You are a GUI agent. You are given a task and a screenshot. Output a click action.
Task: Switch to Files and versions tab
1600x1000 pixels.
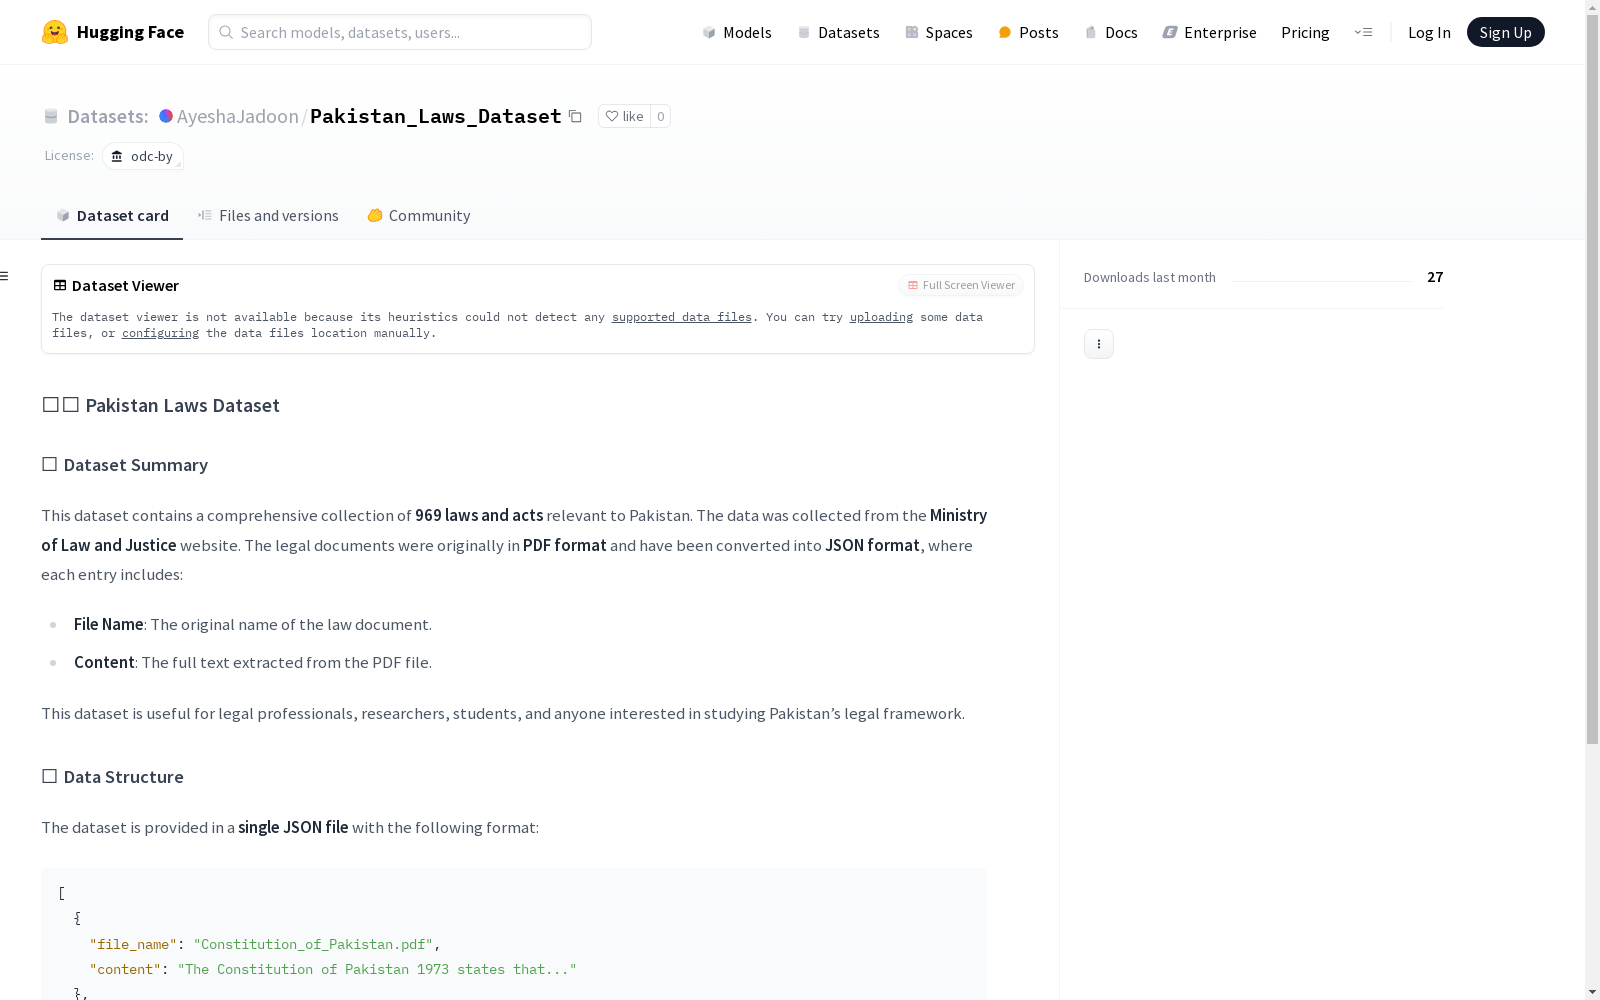click(268, 216)
